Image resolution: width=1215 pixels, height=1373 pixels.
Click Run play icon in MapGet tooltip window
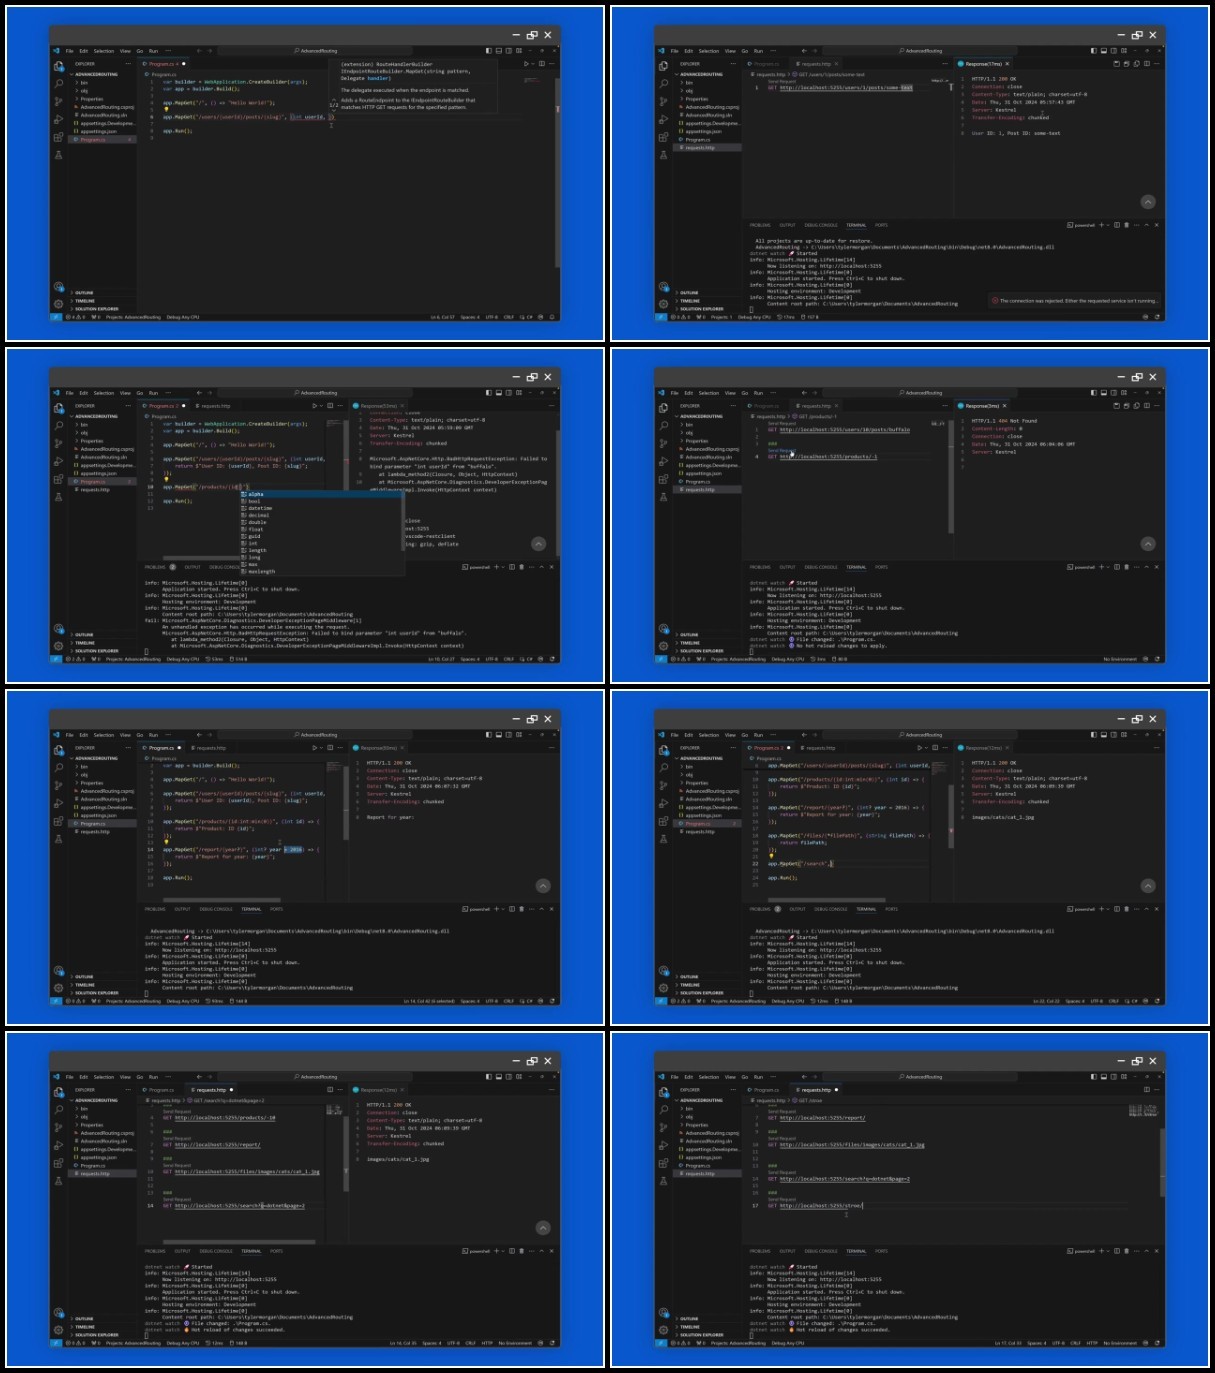[526, 63]
